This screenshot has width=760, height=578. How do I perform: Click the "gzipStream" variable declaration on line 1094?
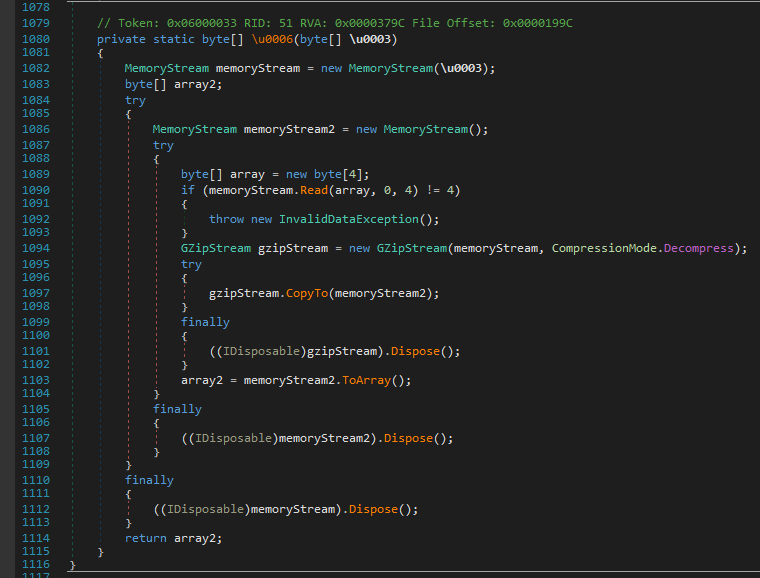[293, 249]
